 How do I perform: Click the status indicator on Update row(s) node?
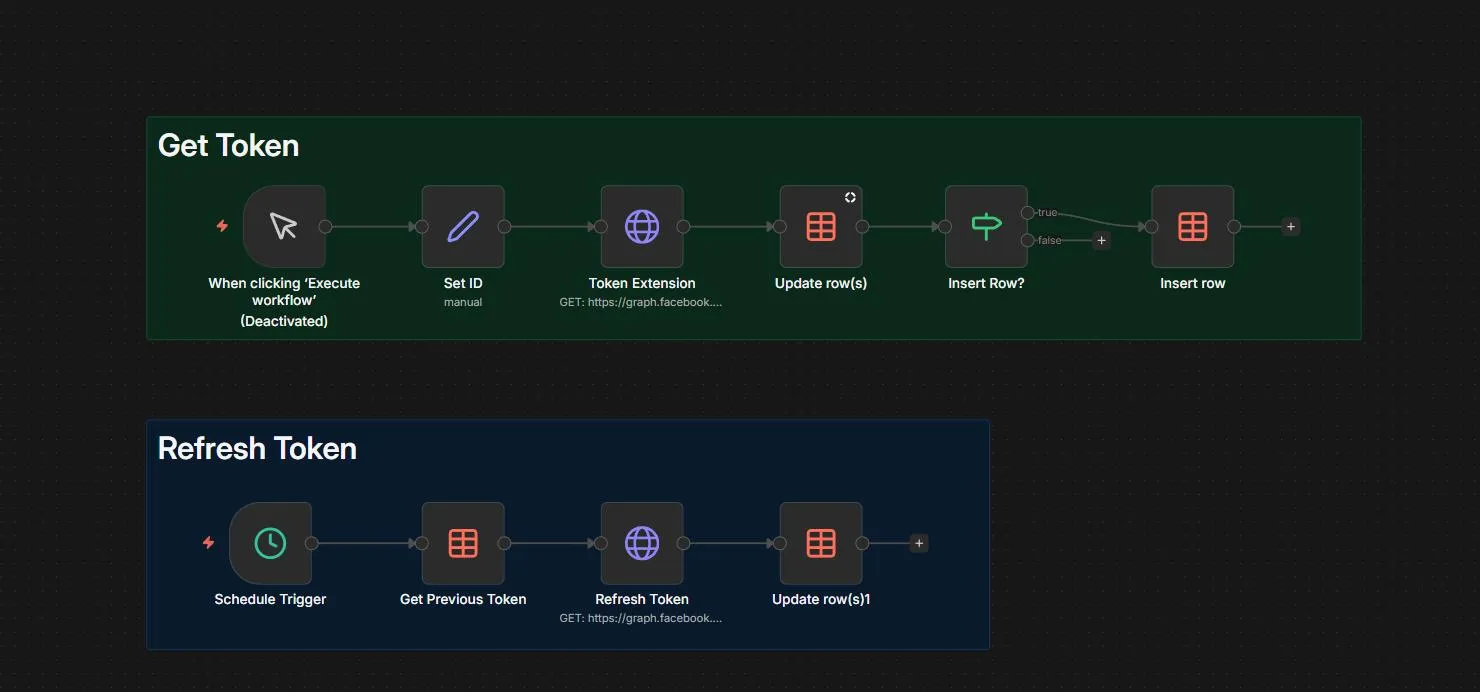[850, 198]
